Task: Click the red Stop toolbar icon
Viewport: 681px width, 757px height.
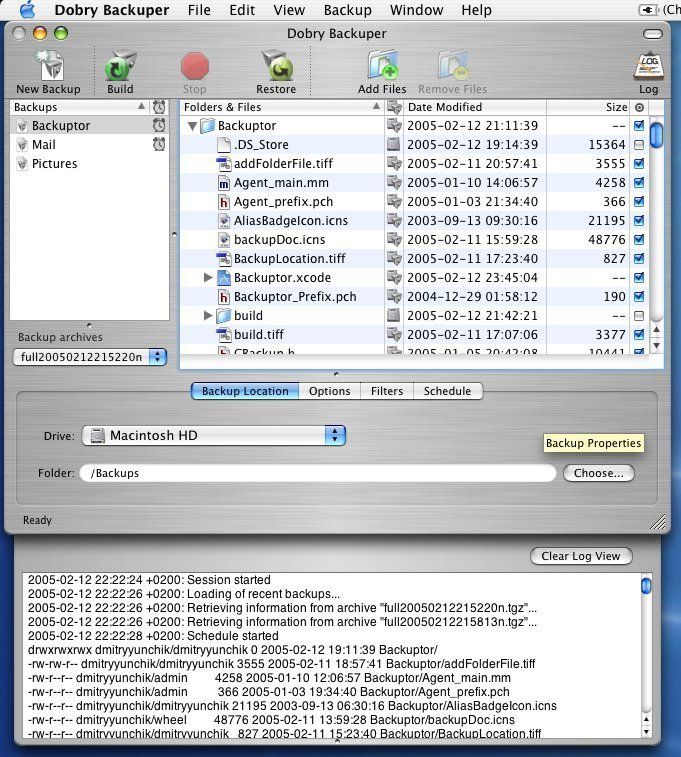Action: tap(195, 66)
